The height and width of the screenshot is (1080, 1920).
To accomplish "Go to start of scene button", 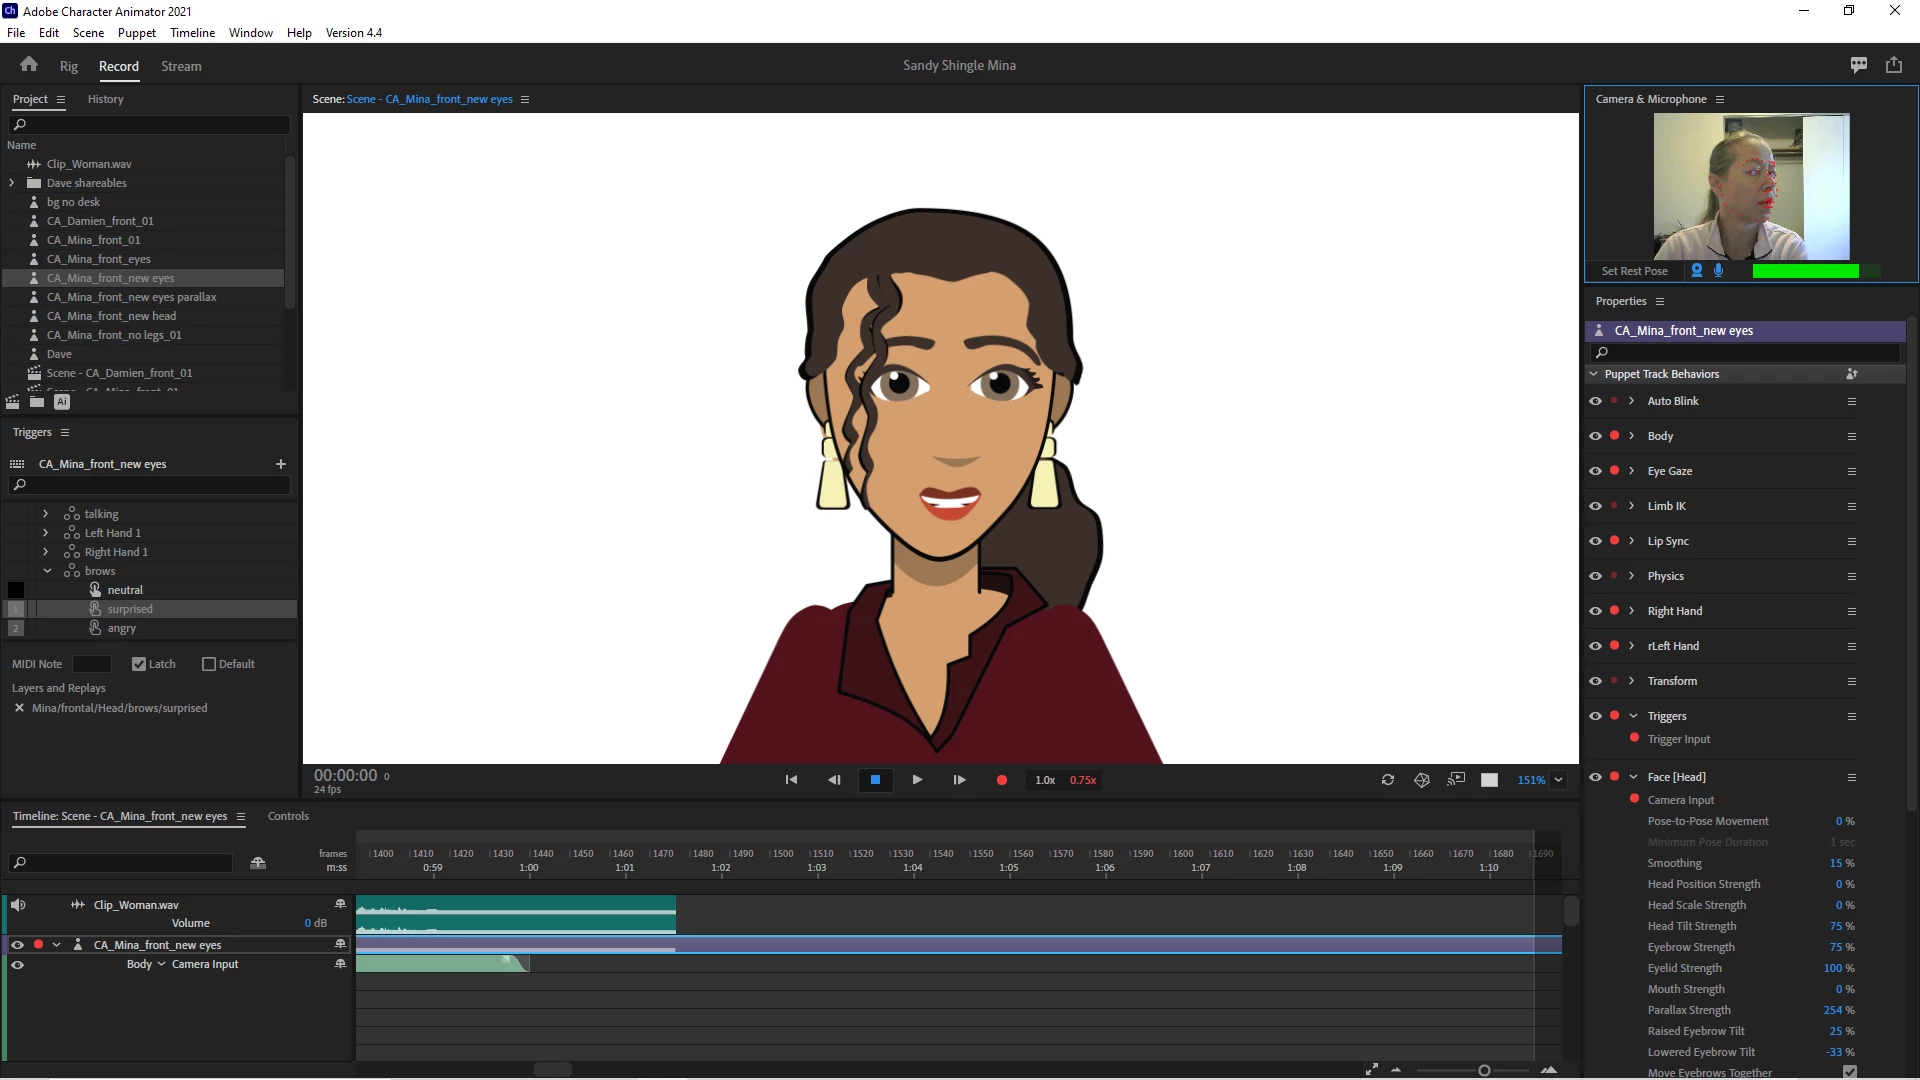I will click(x=791, y=780).
